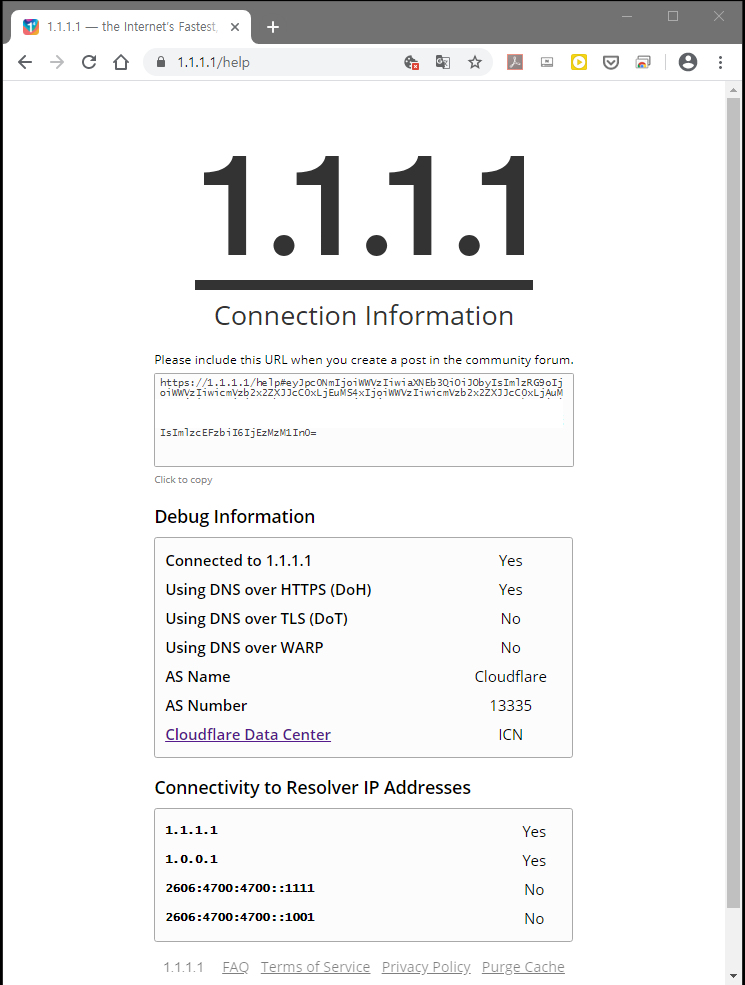This screenshot has width=745, height=985.
Task: Open the browser home page
Action: [x=121, y=62]
